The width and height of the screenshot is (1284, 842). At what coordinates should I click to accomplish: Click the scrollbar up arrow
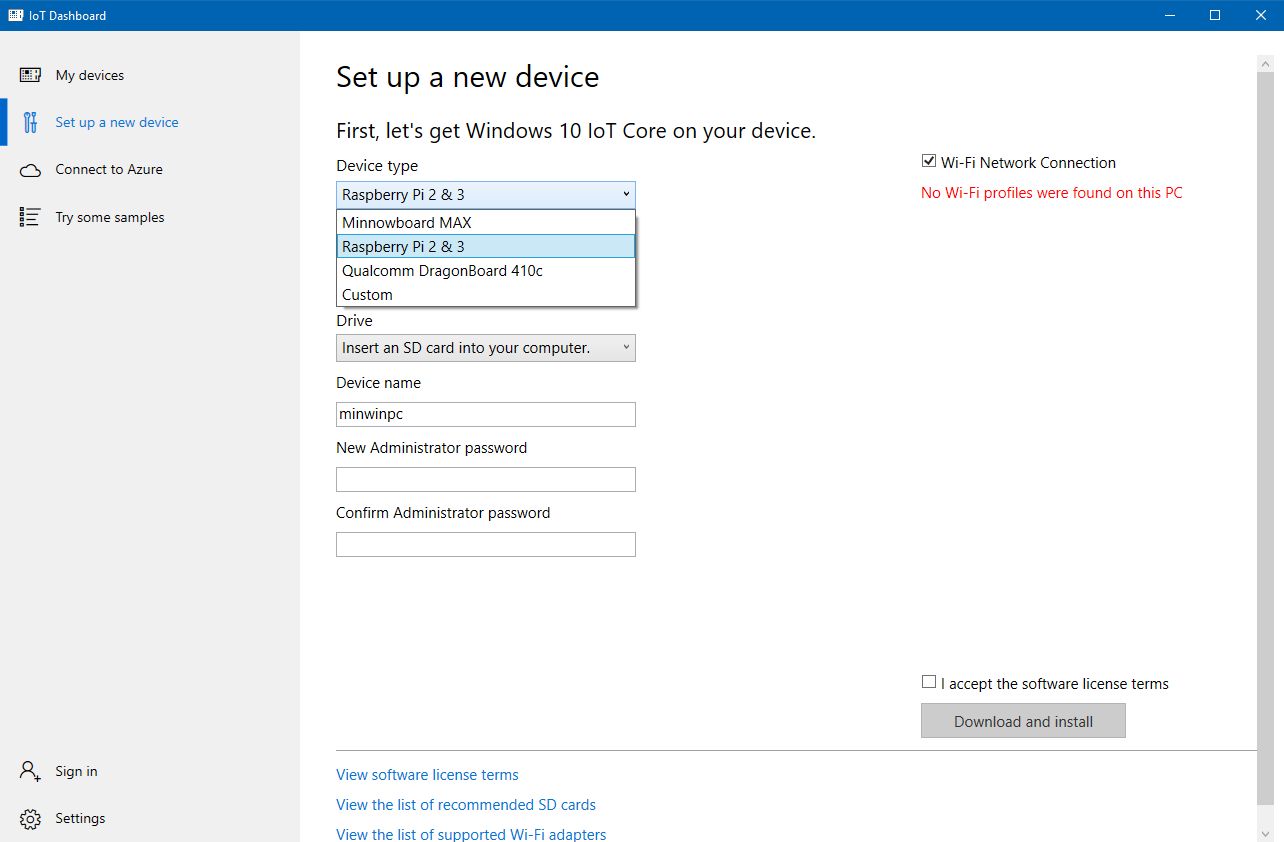[1265, 62]
